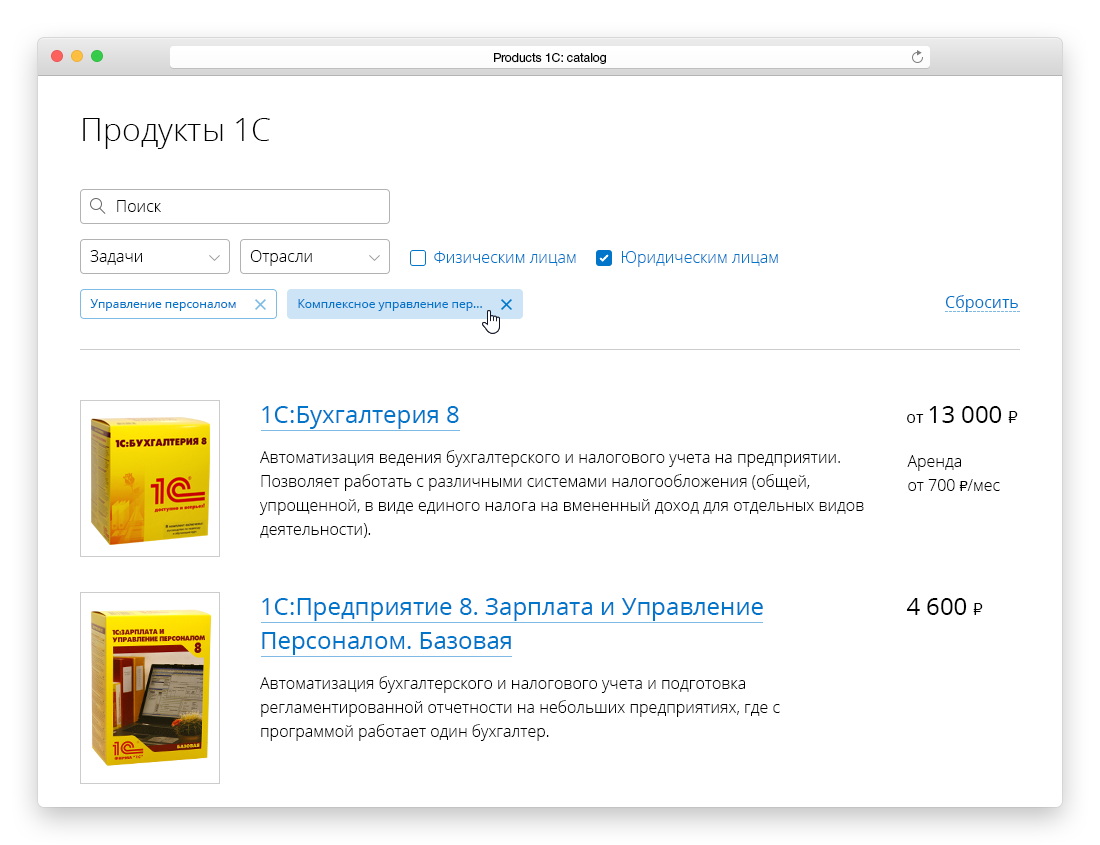The height and width of the screenshot is (845, 1100).
Task: Open the 1С:Бухгалтерия 8 product link
Action: (359, 415)
